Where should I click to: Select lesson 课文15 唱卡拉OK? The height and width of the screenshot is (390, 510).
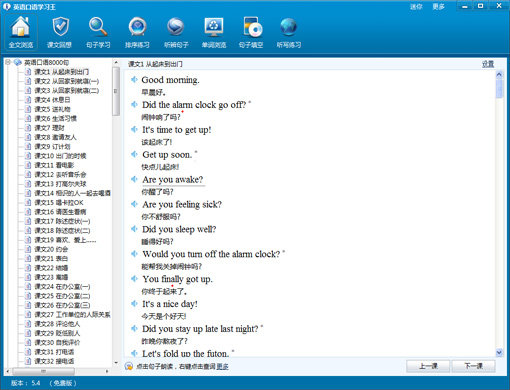click(59, 202)
